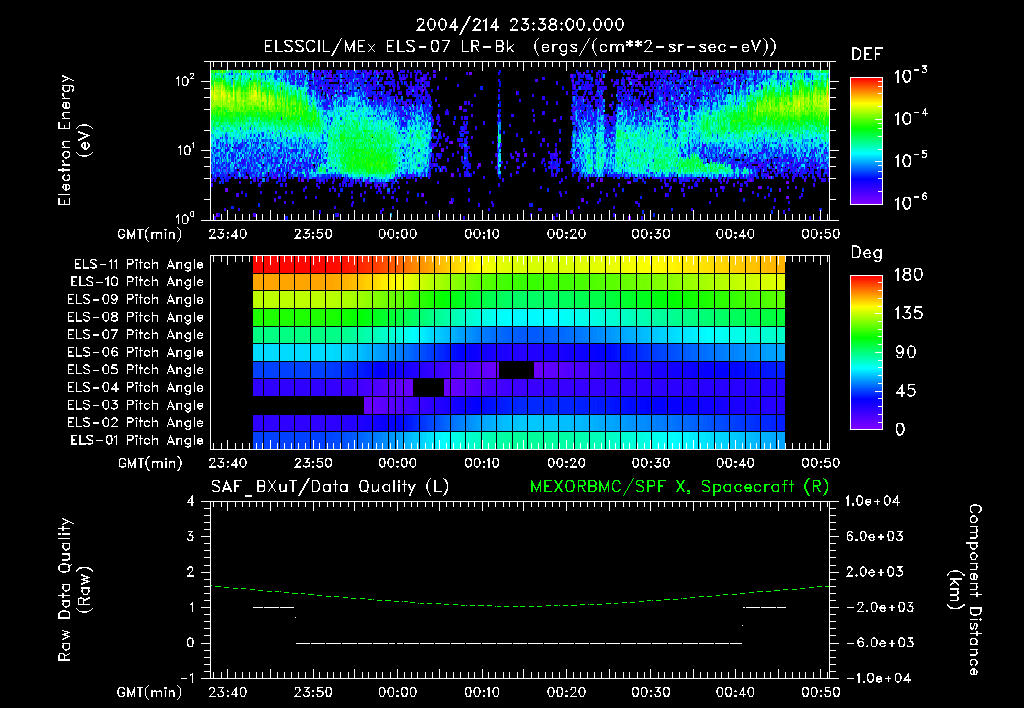Image resolution: width=1024 pixels, height=708 pixels.
Task: Select the ELS-10 Pitch Angle row label
Action: point(137,282)
